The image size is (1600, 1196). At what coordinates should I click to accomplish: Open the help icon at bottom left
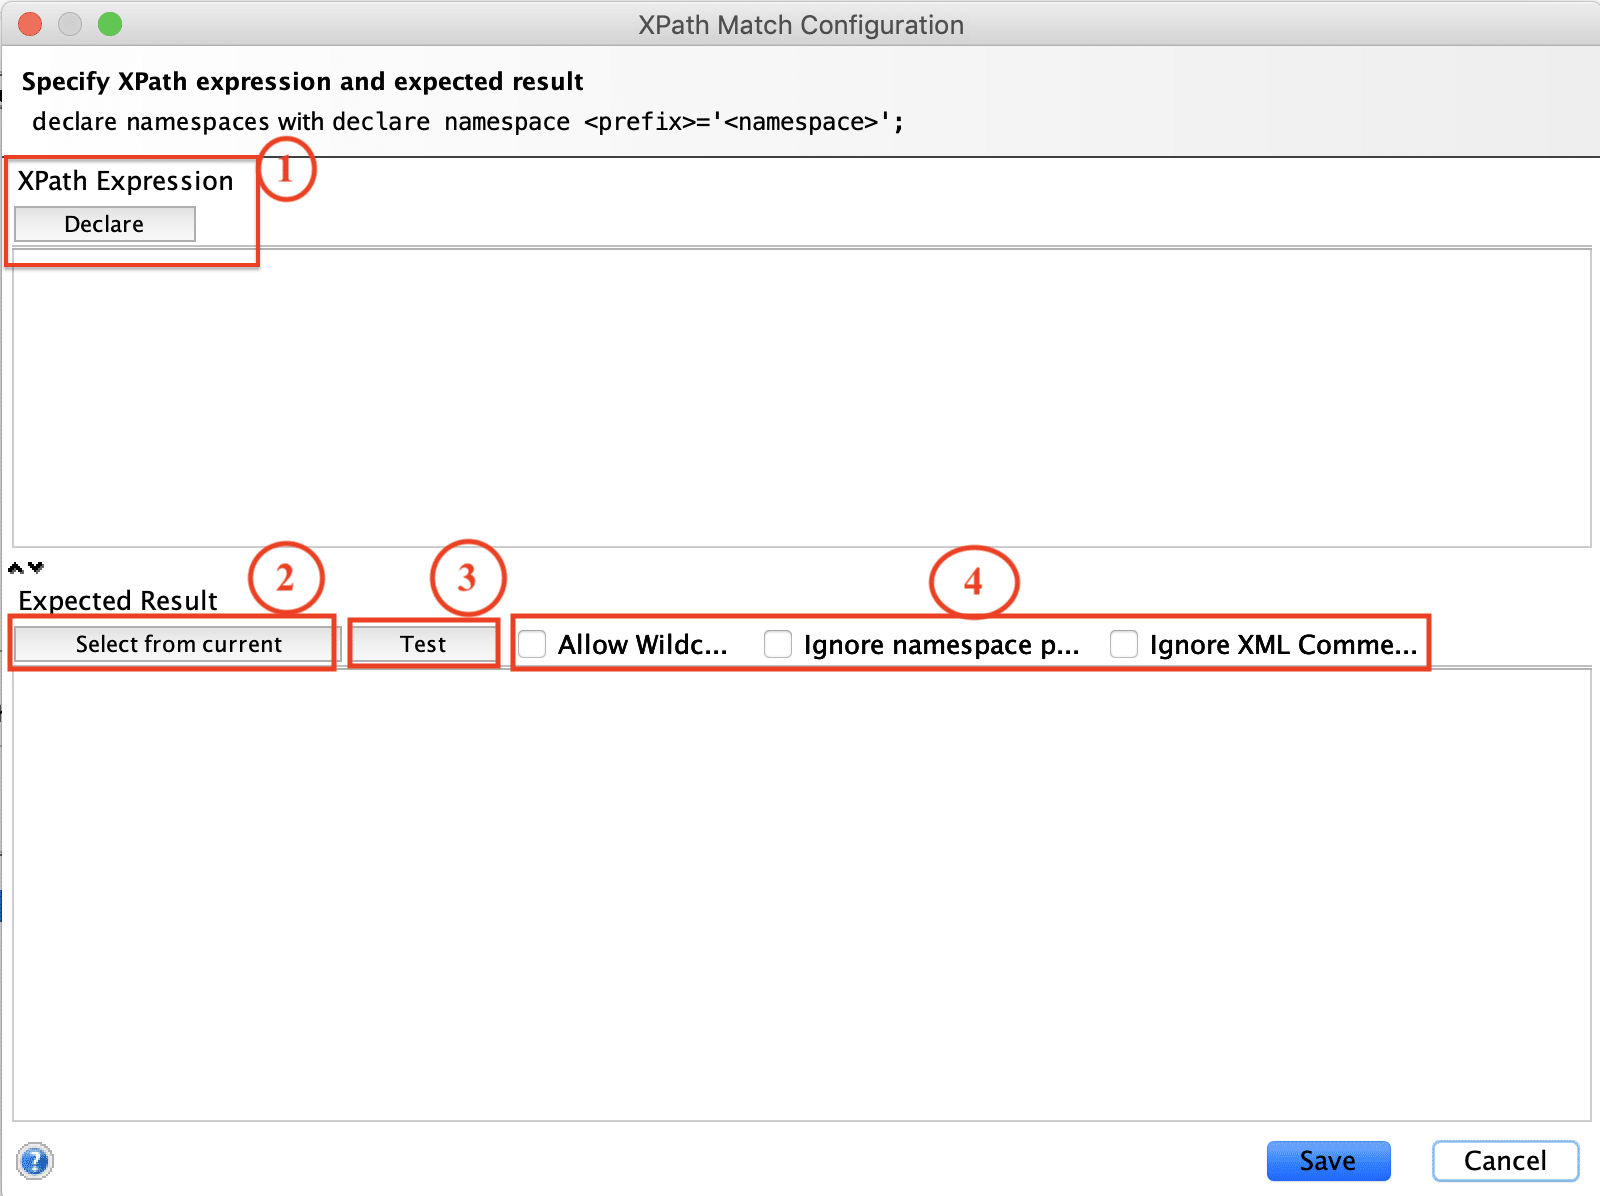[x=35, y=1161]
